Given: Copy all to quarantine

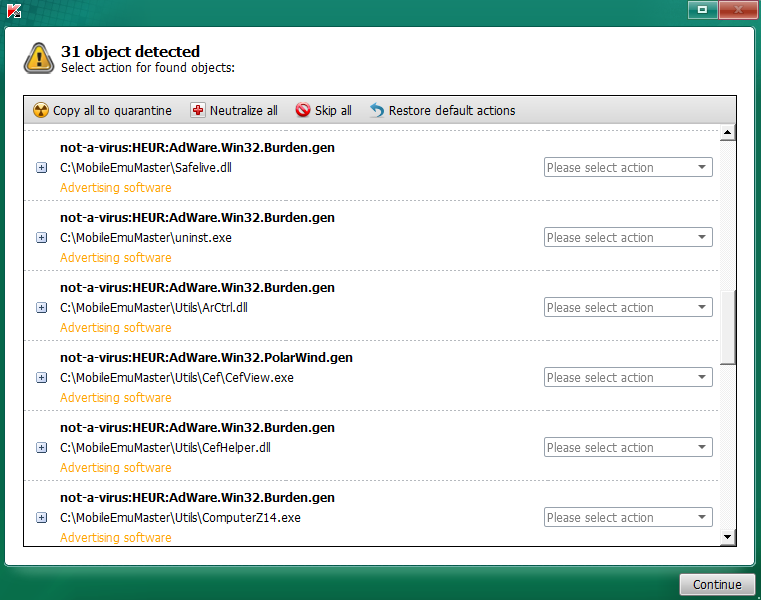Looking at the screenshot, I should [x=102, y=111].
